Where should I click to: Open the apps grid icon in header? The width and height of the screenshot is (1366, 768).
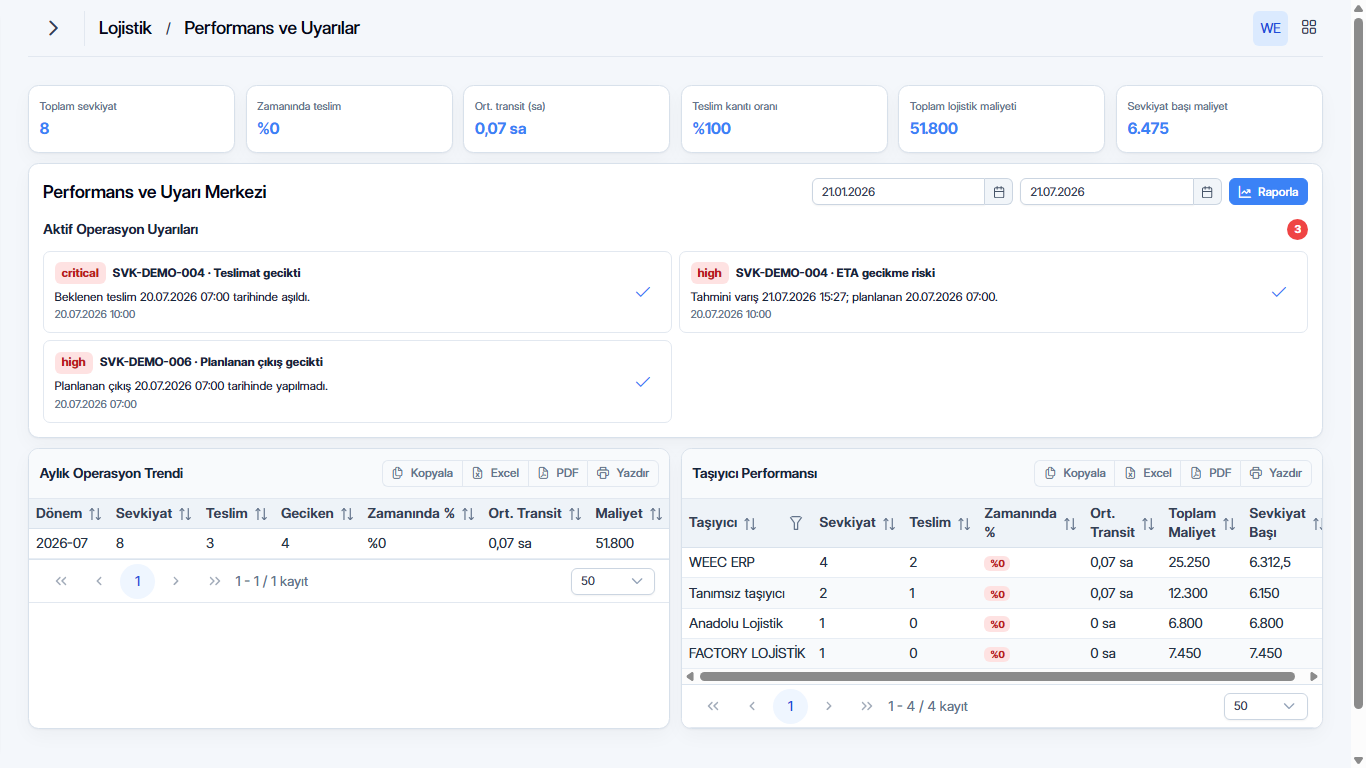pos(1309,28)
